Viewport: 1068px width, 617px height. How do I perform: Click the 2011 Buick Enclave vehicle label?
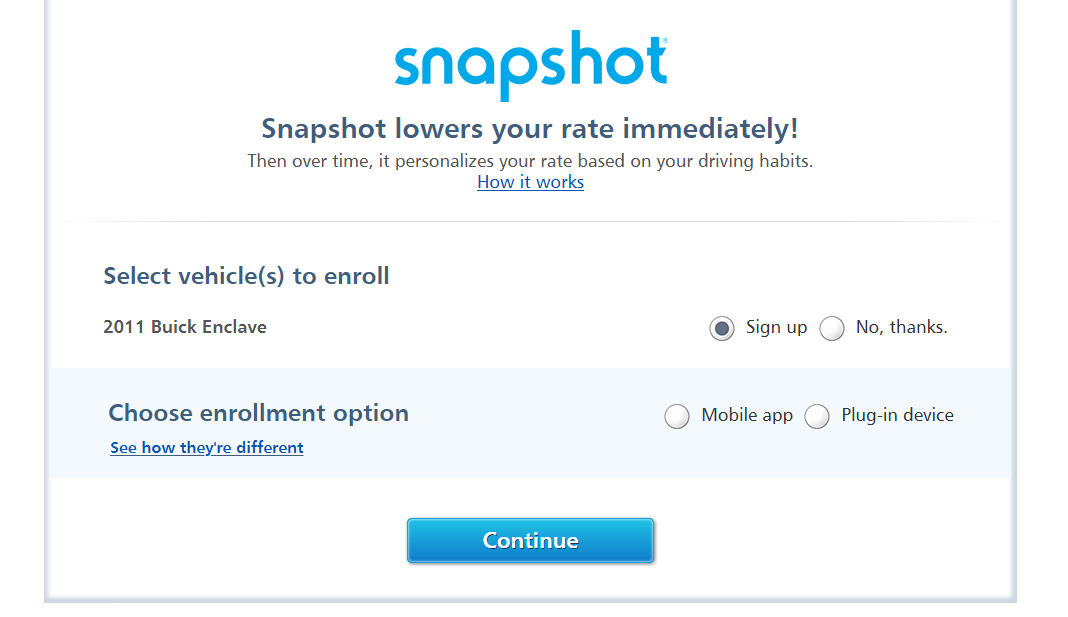click(x=185, y=327)
